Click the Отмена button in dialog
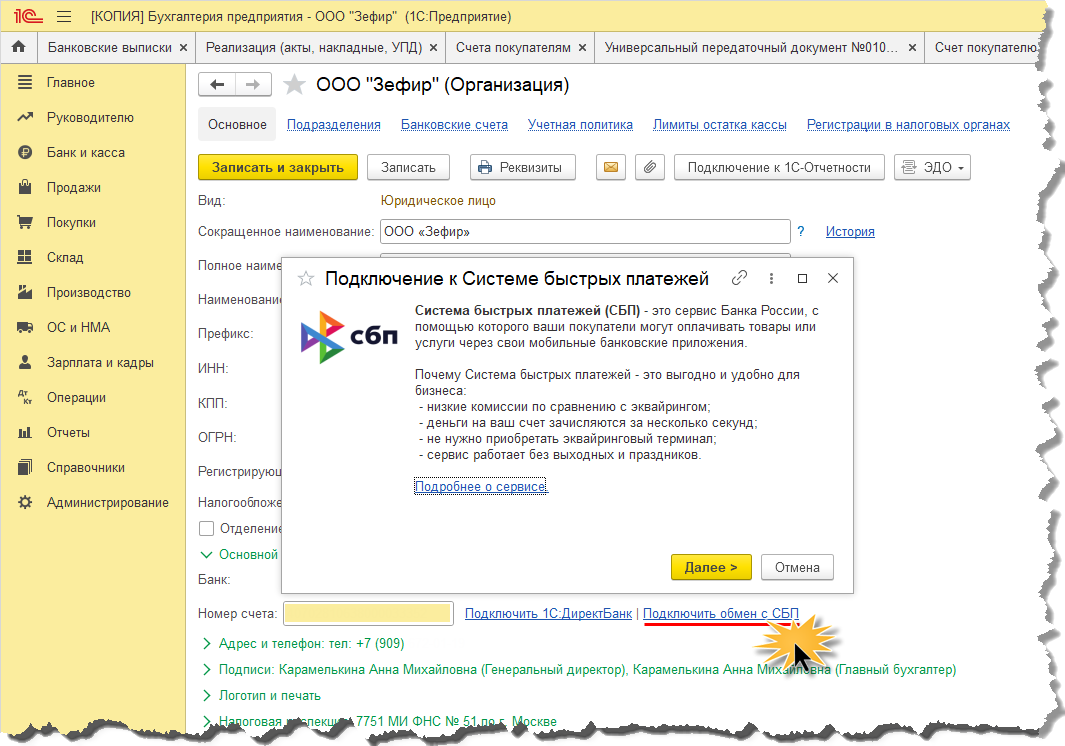The width and height of the screenshot is (1065, 746). point(797,567)
